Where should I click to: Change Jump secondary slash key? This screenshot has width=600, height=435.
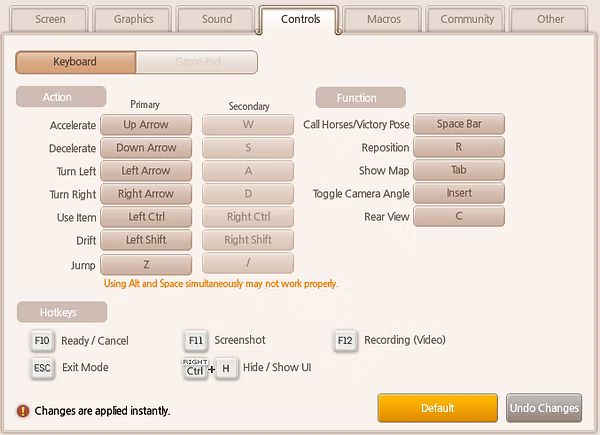(248, 263)
